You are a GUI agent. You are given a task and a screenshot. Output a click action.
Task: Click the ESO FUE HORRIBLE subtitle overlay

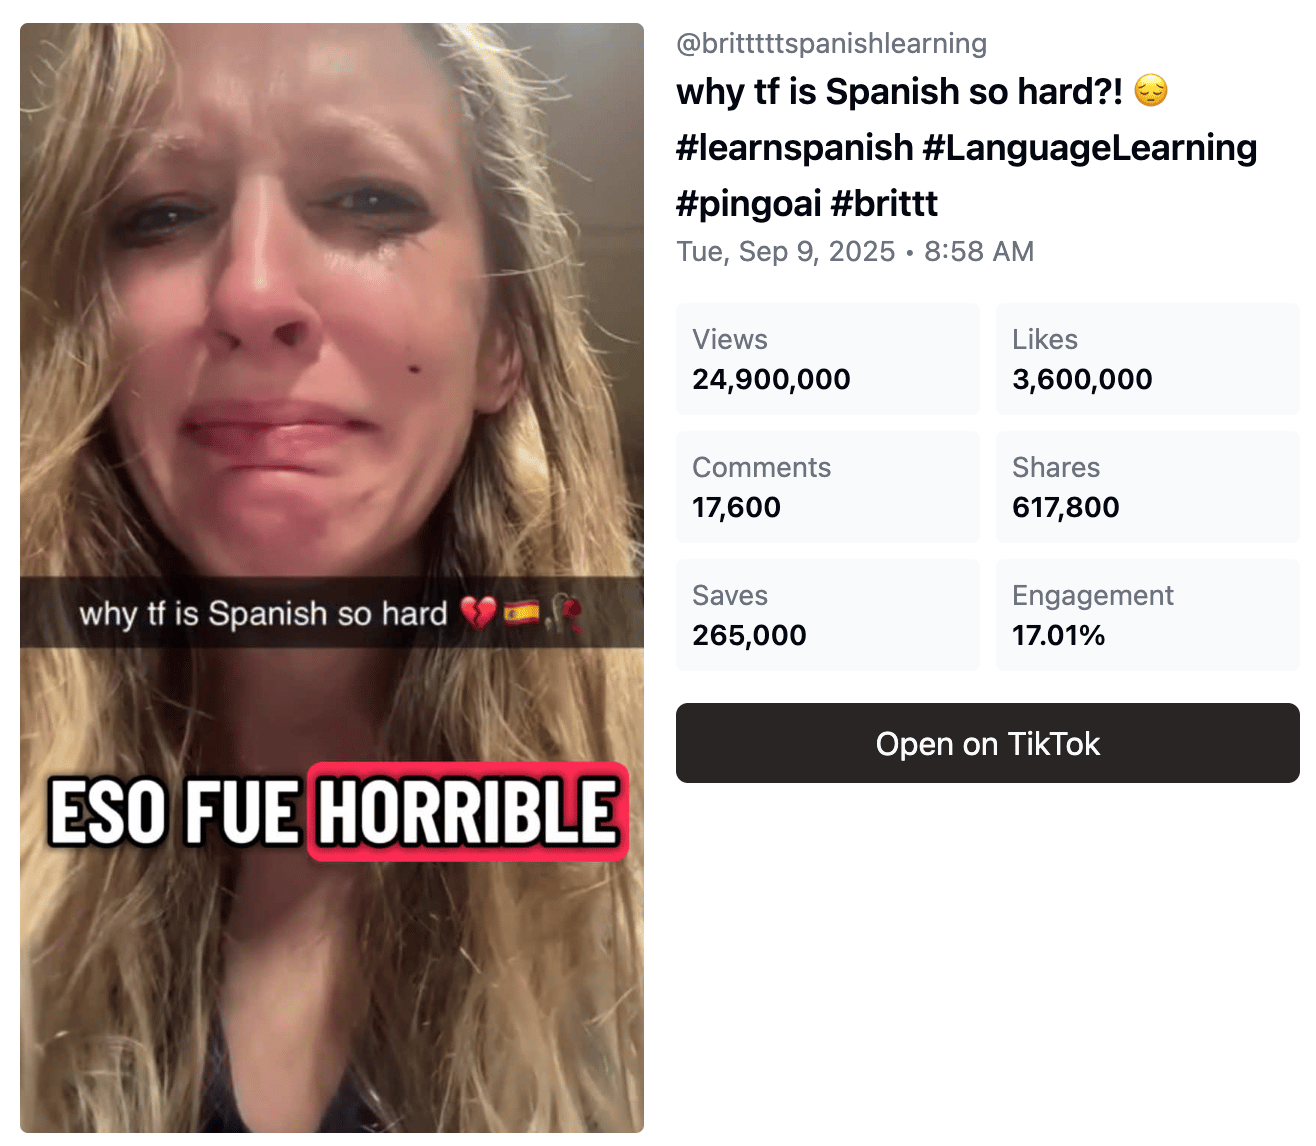[x=338, y=811]
